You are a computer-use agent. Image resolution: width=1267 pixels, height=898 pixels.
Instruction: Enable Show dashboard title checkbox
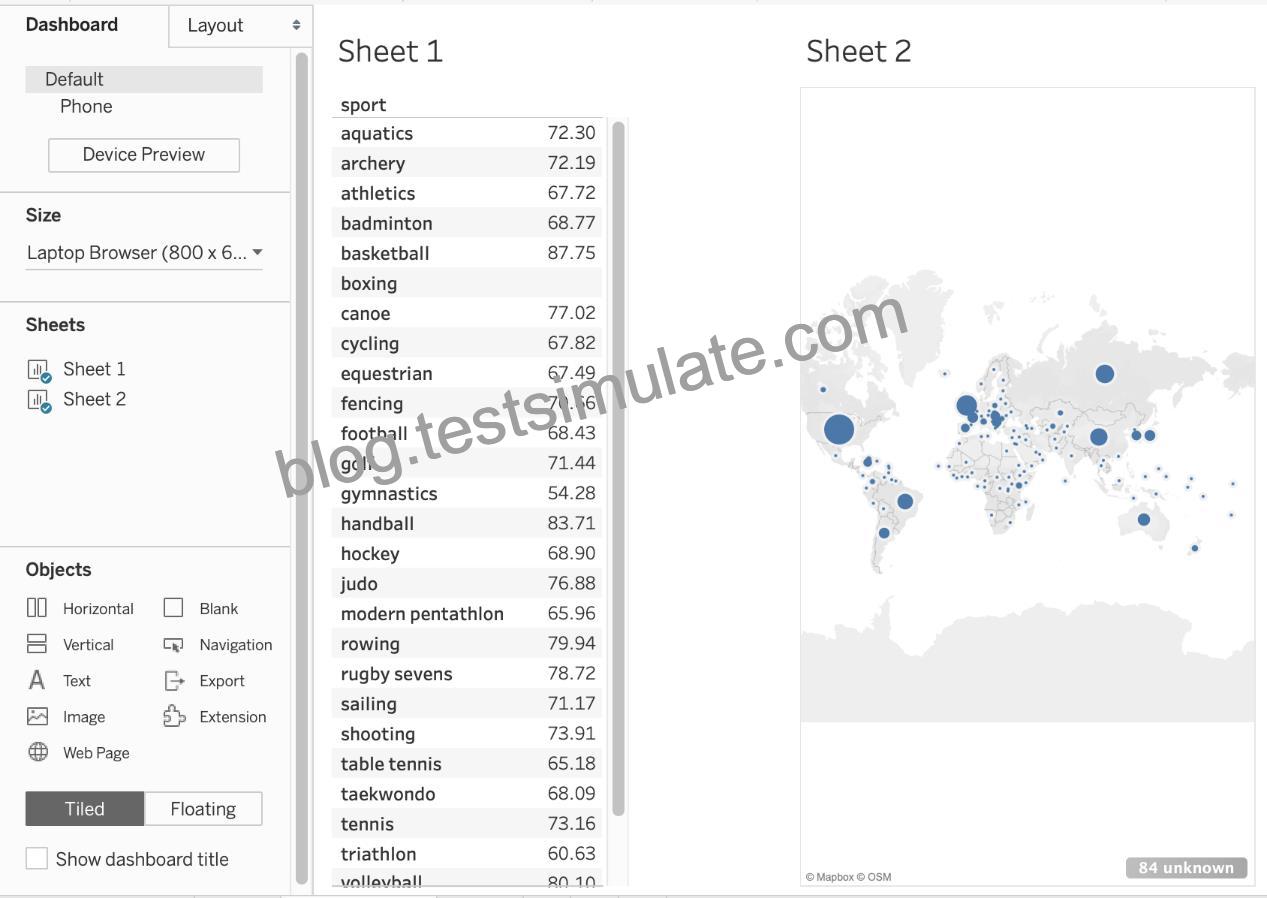coord(37,858)
